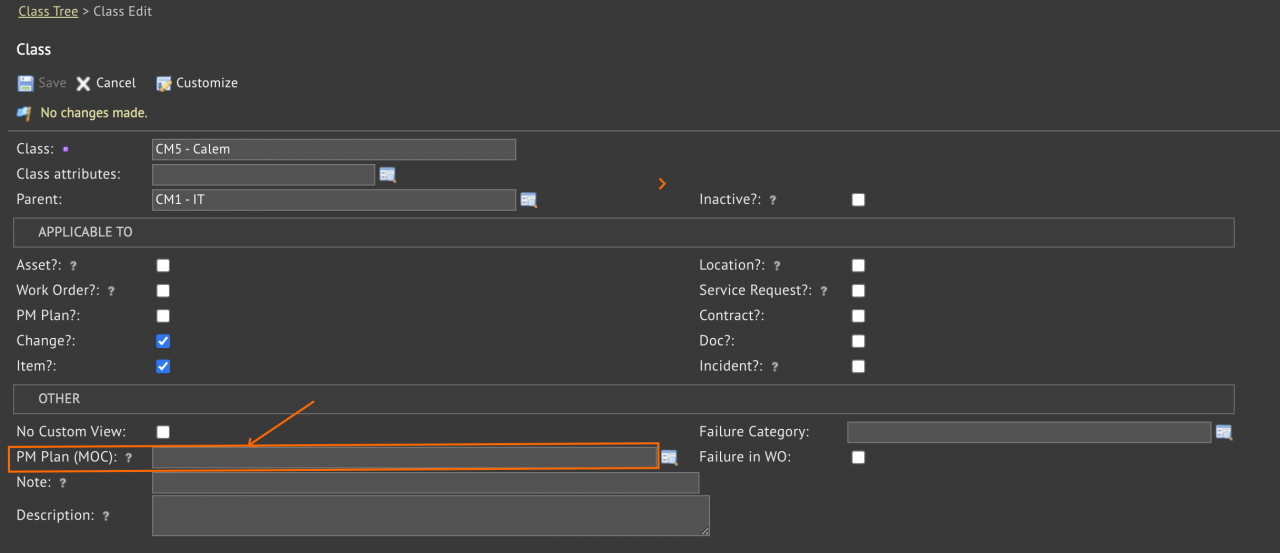Click help mark next to Inactive?

[x=773, y=200]
